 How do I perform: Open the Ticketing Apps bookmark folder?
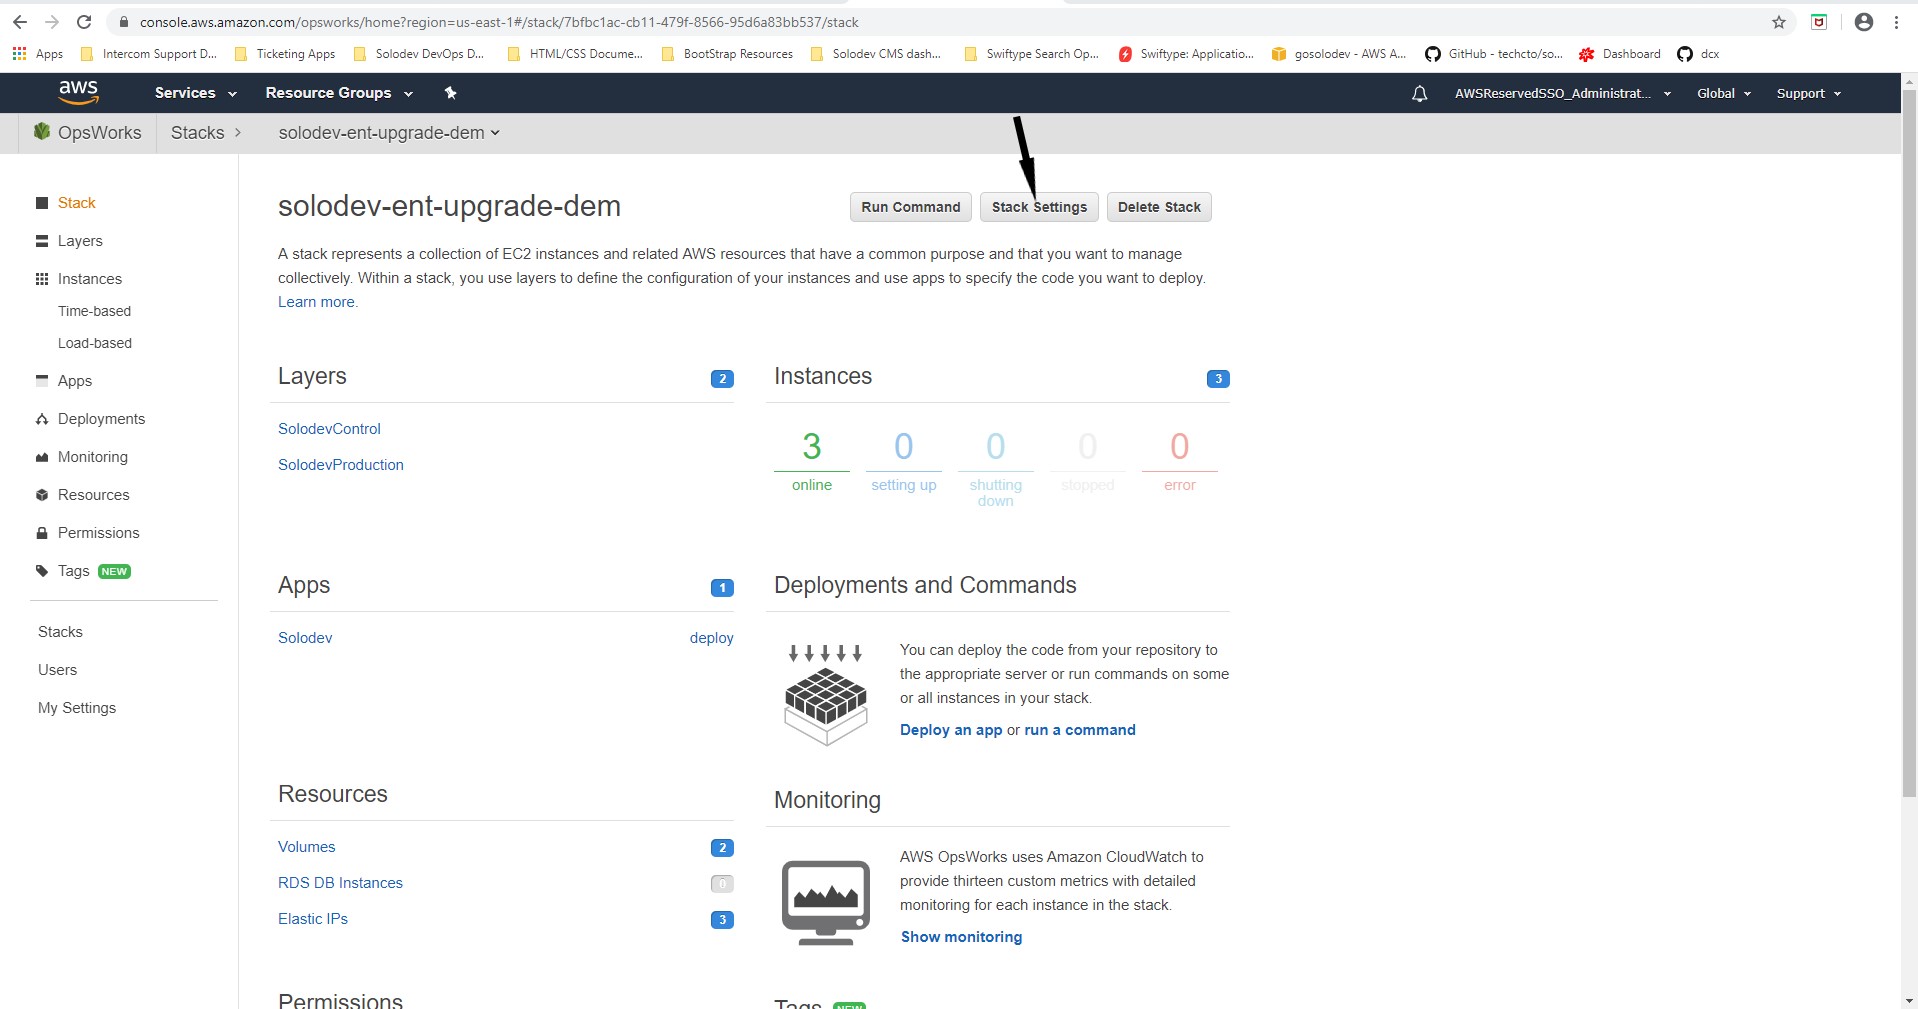[285, 54]
